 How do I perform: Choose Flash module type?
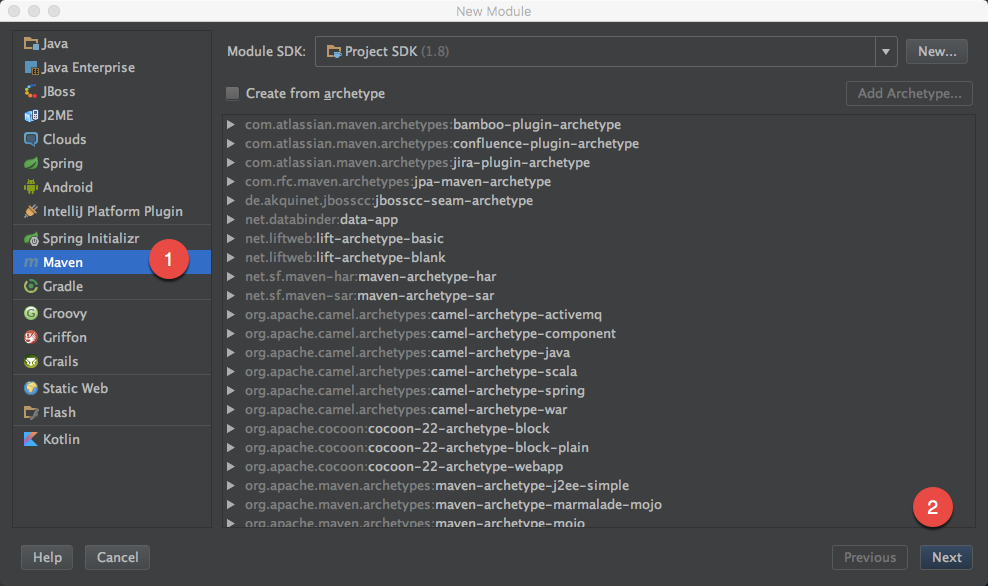pyautogui.click(x=112, y=412)
